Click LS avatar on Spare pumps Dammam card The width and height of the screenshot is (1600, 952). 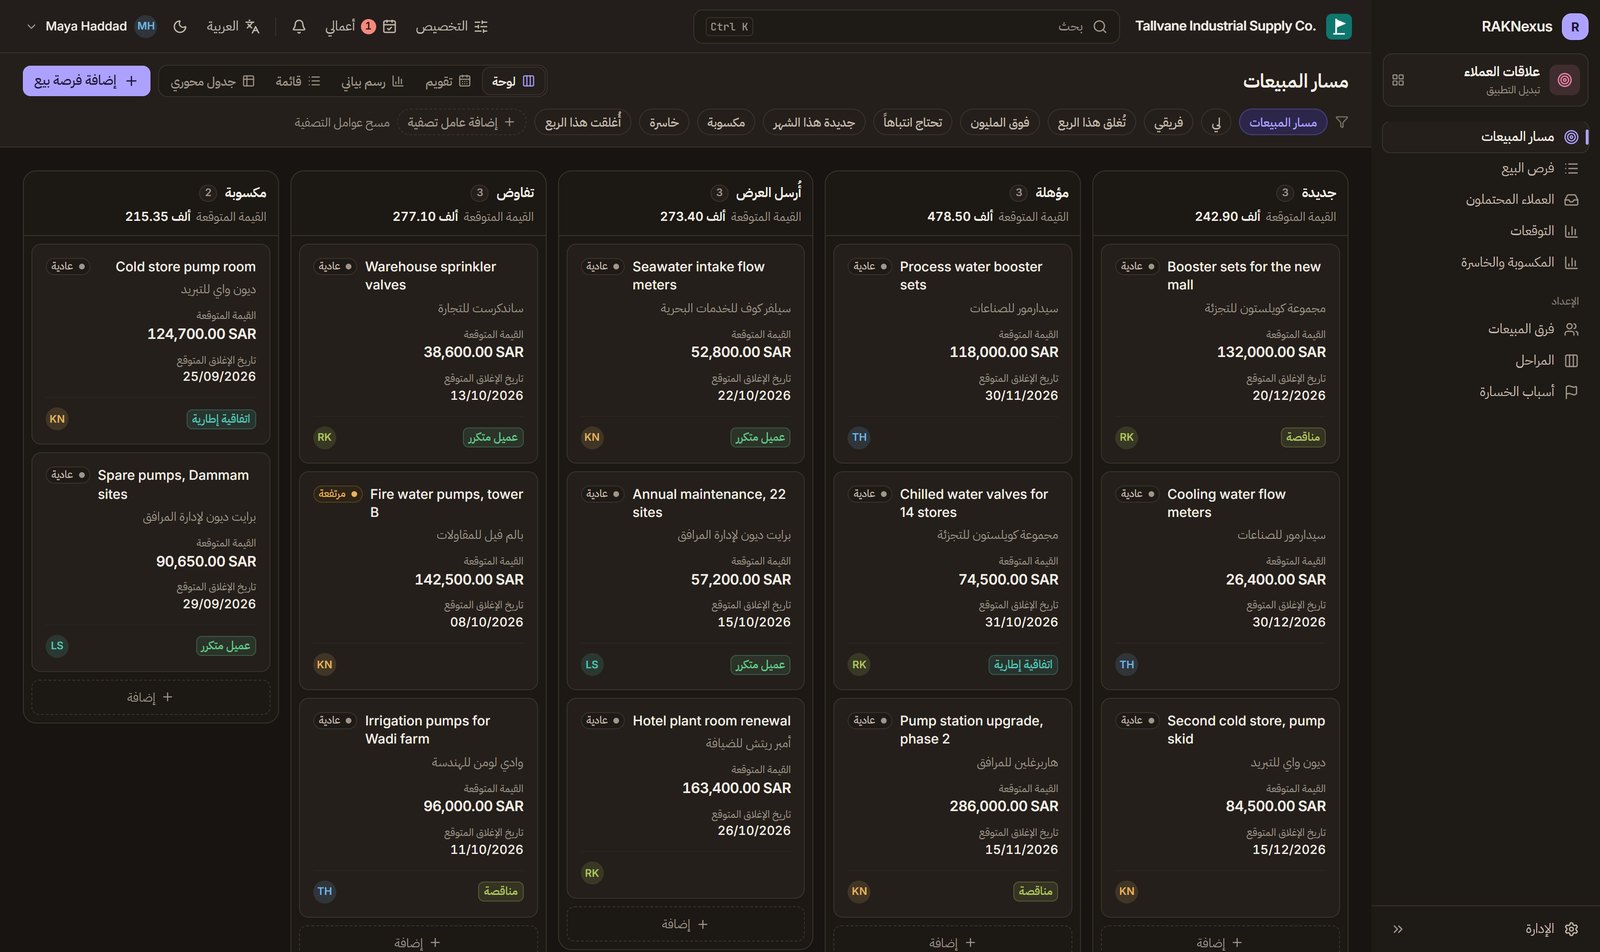tap(57, 646)
